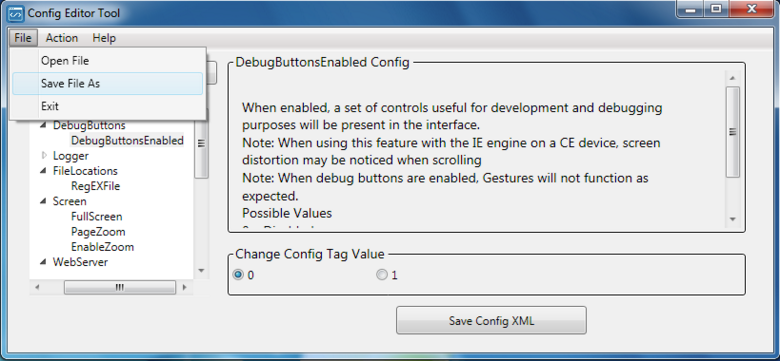Click the tree horizontal scroll right arrow
Image resolution: width=782 pixels, height=361 pixels.
[185, 287]
